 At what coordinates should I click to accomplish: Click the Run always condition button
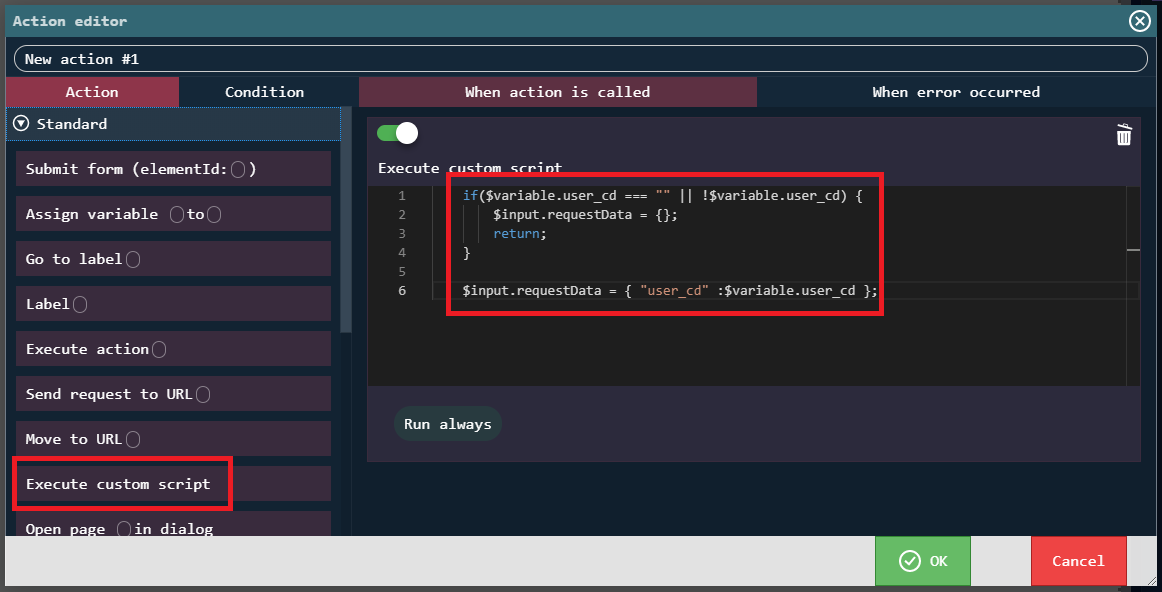[447, 424]
